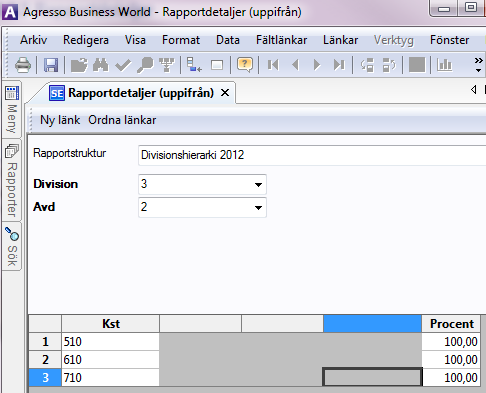The width and height of the screenshot is (486, 393).
Task: Click the focused outlined cell in row 3
Action: point(372,377)
